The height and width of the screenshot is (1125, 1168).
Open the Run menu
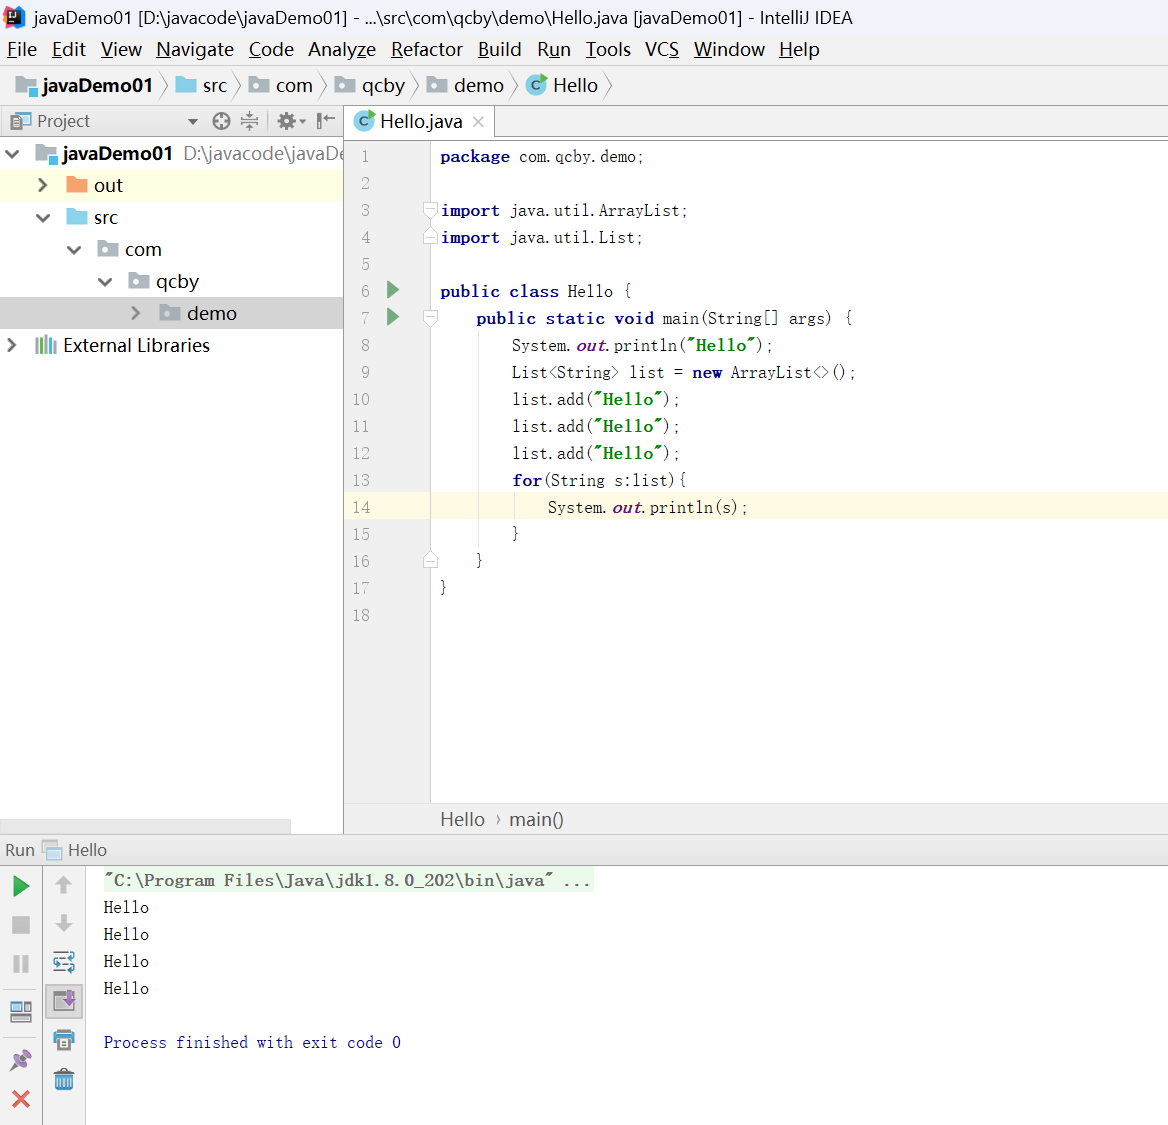click(x=554, y=49)
